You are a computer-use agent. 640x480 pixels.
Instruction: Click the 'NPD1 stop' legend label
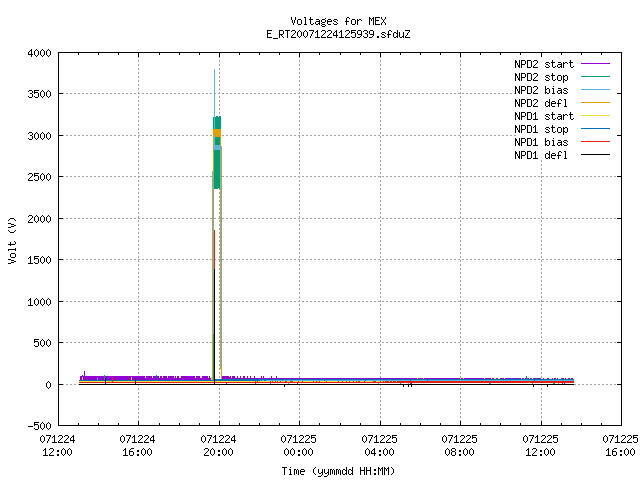coord(541,129)
